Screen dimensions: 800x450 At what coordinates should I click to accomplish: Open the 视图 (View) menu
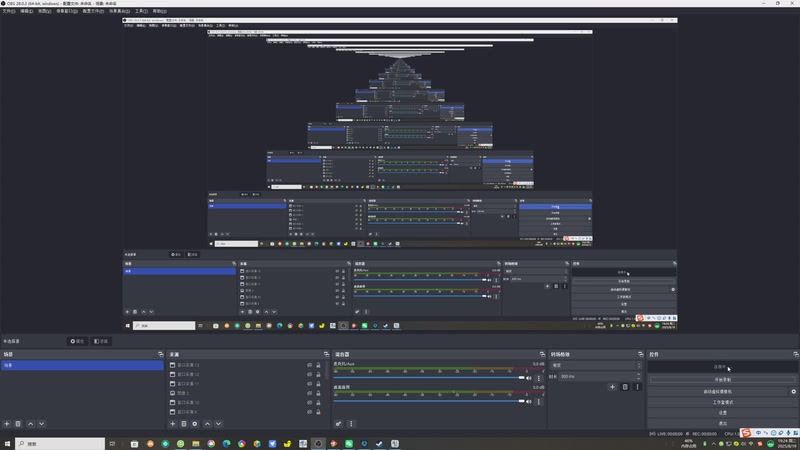(x=44, y=11)
